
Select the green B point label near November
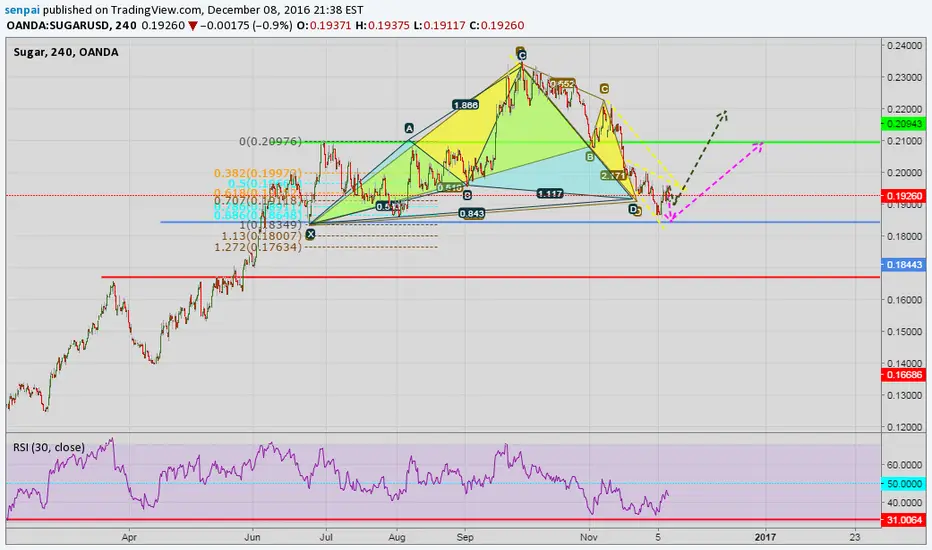point(590,156)
